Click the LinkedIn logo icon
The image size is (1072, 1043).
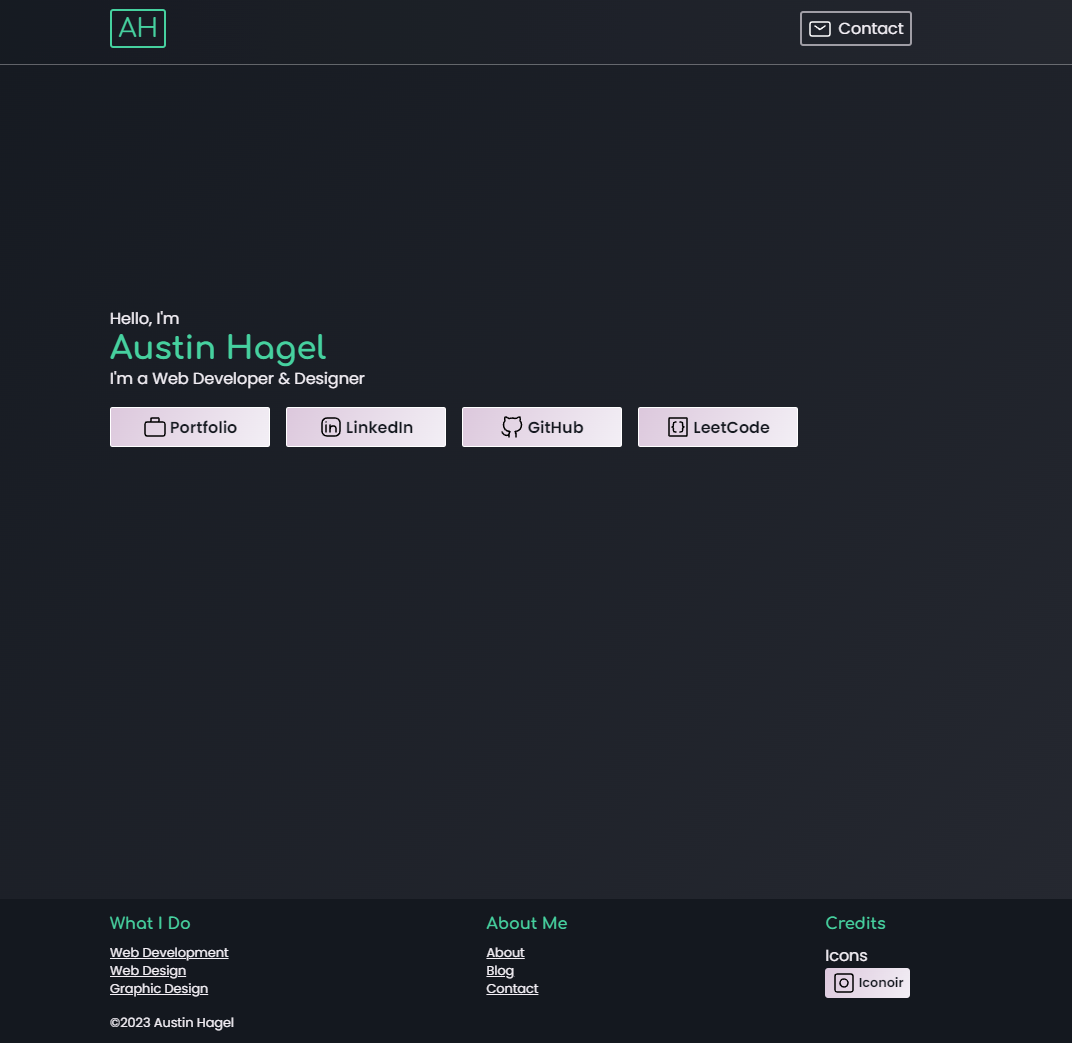pos(330,426)
